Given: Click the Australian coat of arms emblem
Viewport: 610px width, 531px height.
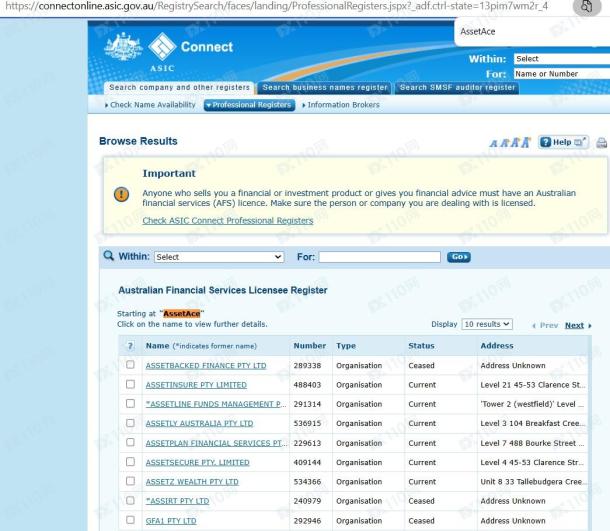Looking at the screenshot, I should click(x=123, y=47).
